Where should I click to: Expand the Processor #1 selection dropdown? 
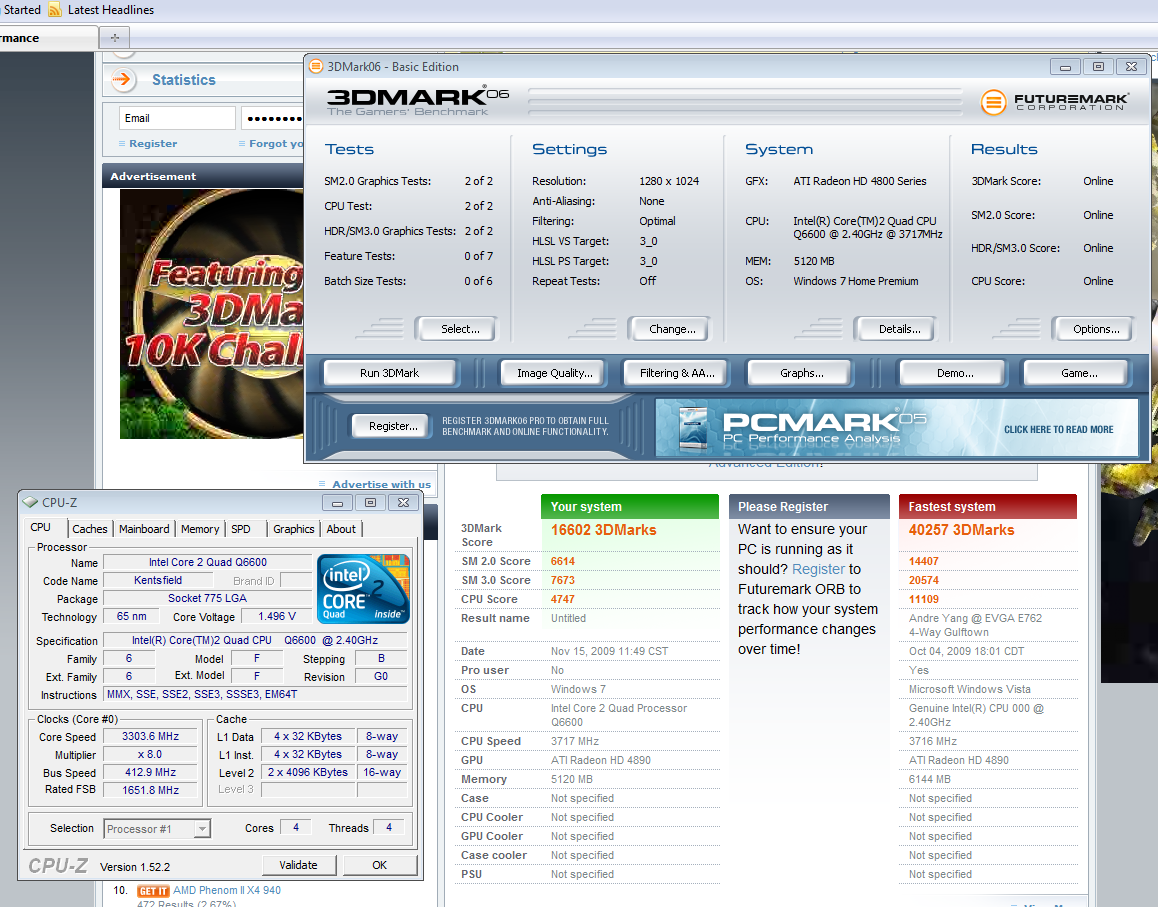(202, 829)
